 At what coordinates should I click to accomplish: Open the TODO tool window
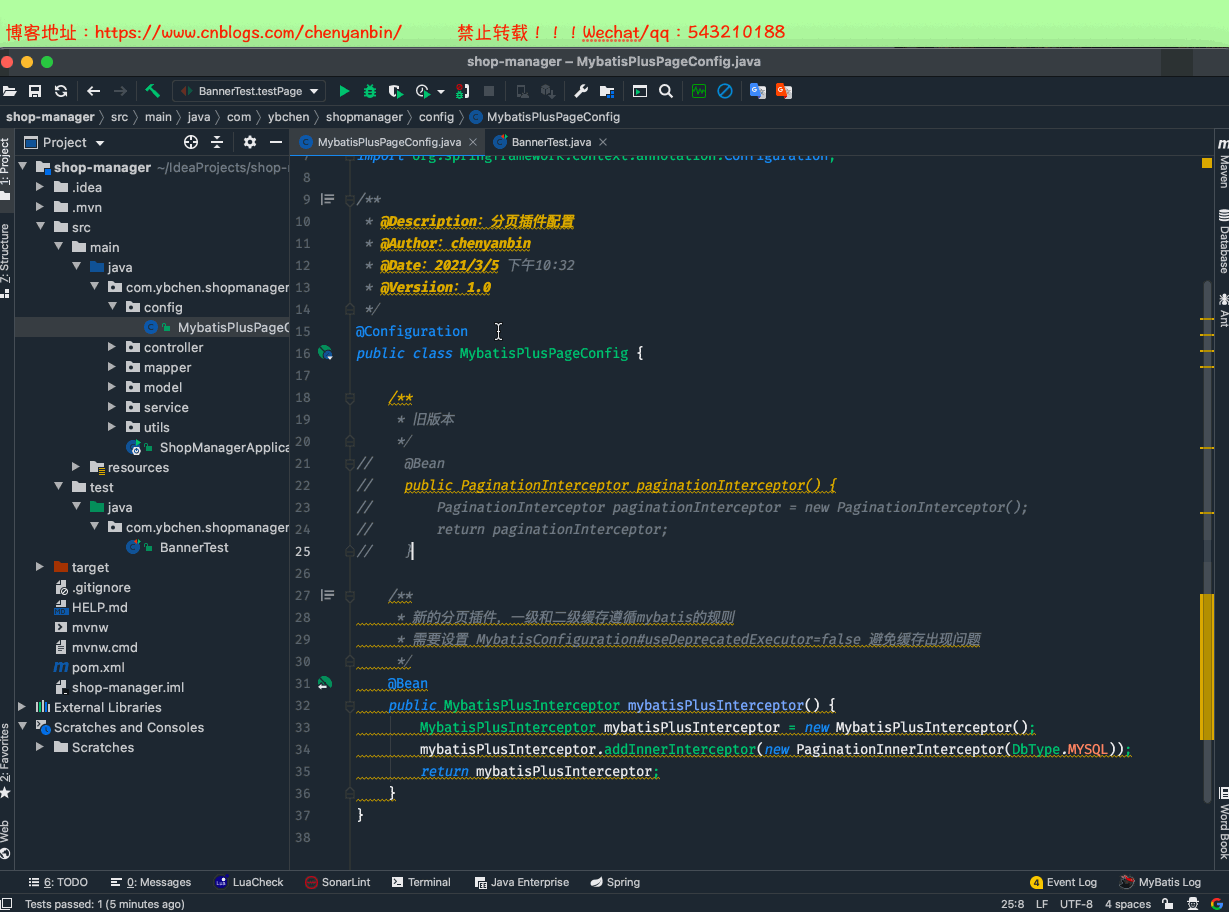coord(57,882)
